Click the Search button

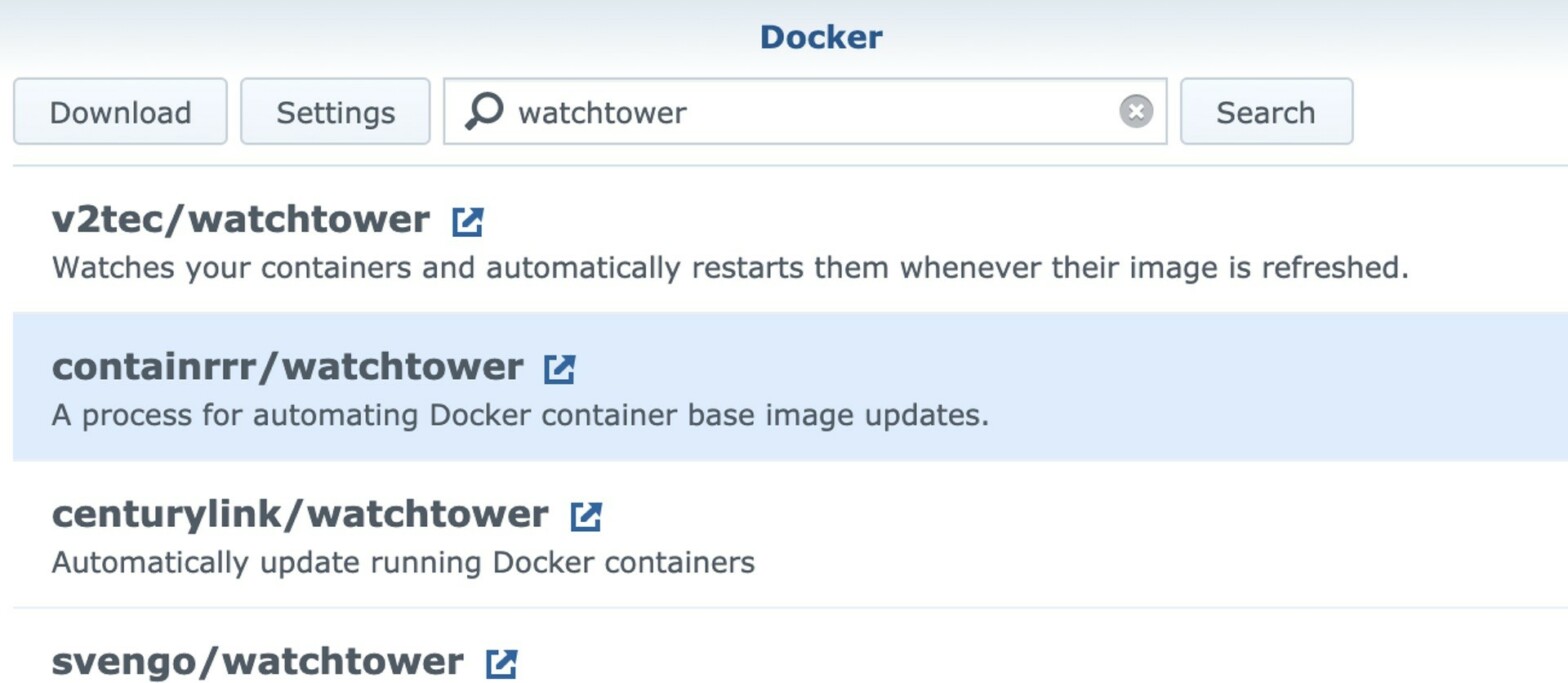1266,112
